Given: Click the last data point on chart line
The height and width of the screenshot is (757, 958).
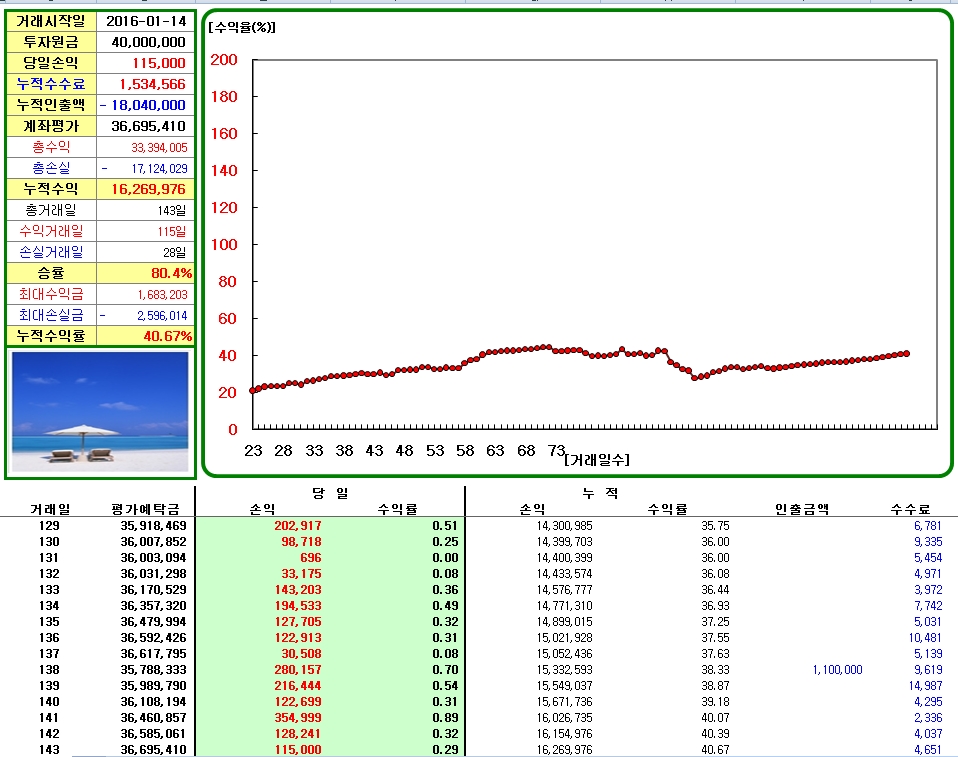Looking at the screenshot, I should pyautogui.click(x=906, y=353).
